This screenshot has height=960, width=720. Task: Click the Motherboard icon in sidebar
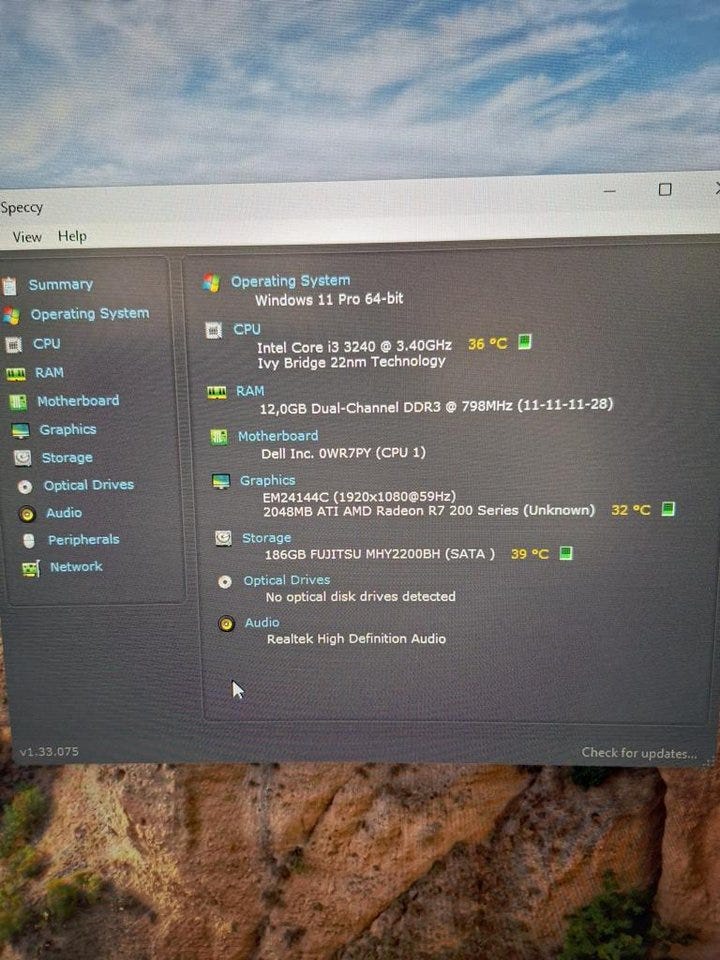click(x=18, y=402)
